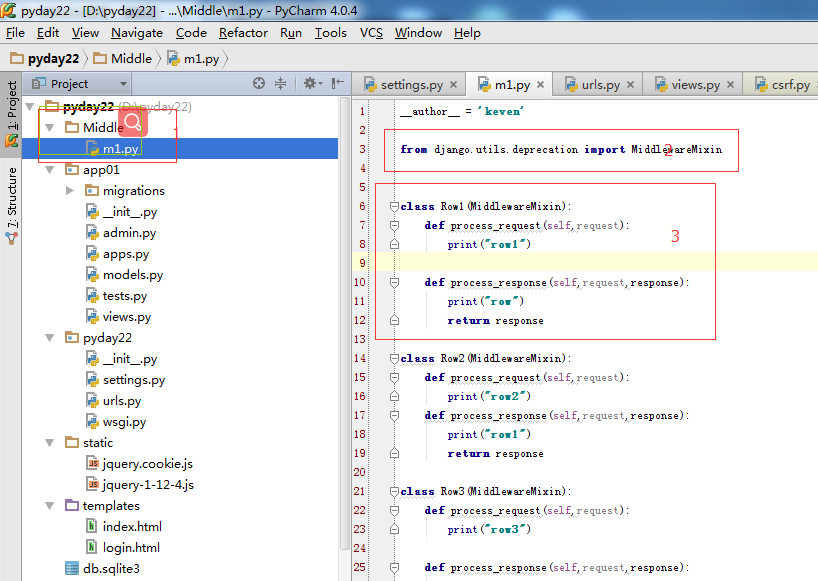The height and width of the screenshot is (581, 818).
Task: Switch to the views.py tab
Action: (x=694, y=85)
